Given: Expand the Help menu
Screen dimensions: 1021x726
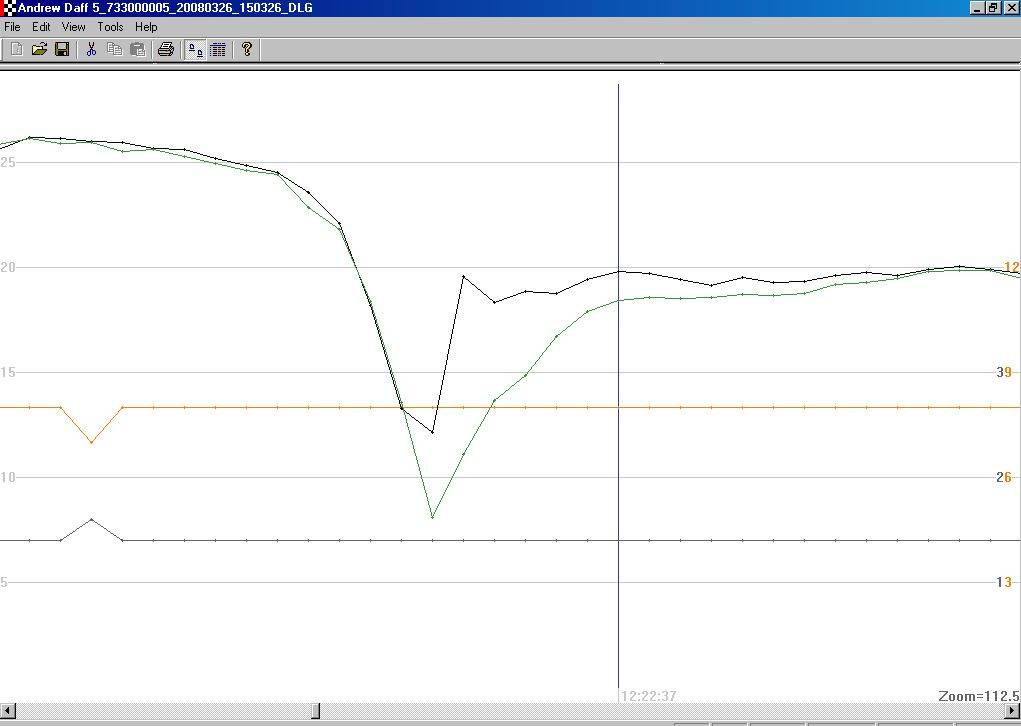Looking at the screenshot, I should tap(146, 27).
